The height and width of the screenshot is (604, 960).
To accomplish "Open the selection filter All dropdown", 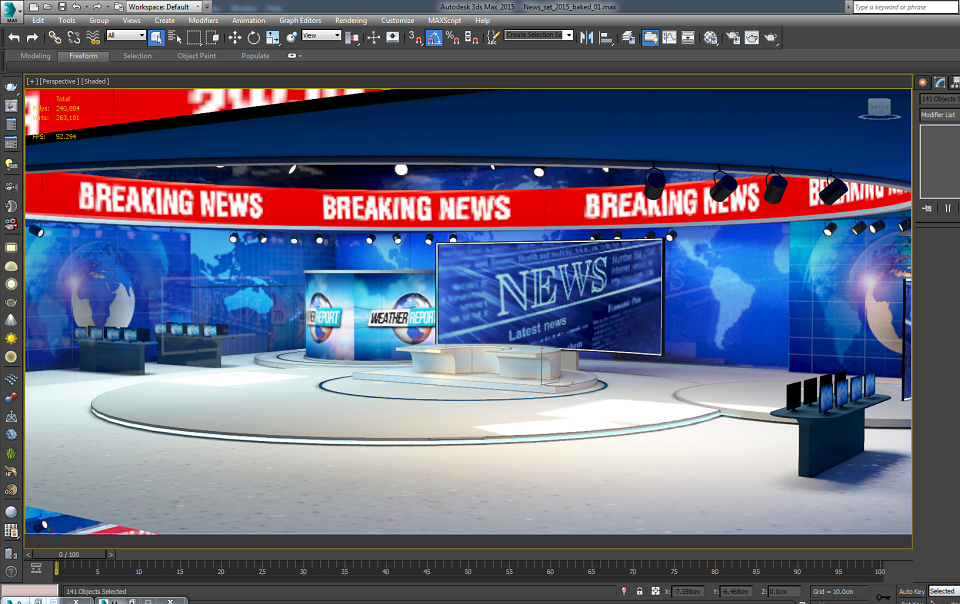I will click(126, 35).
